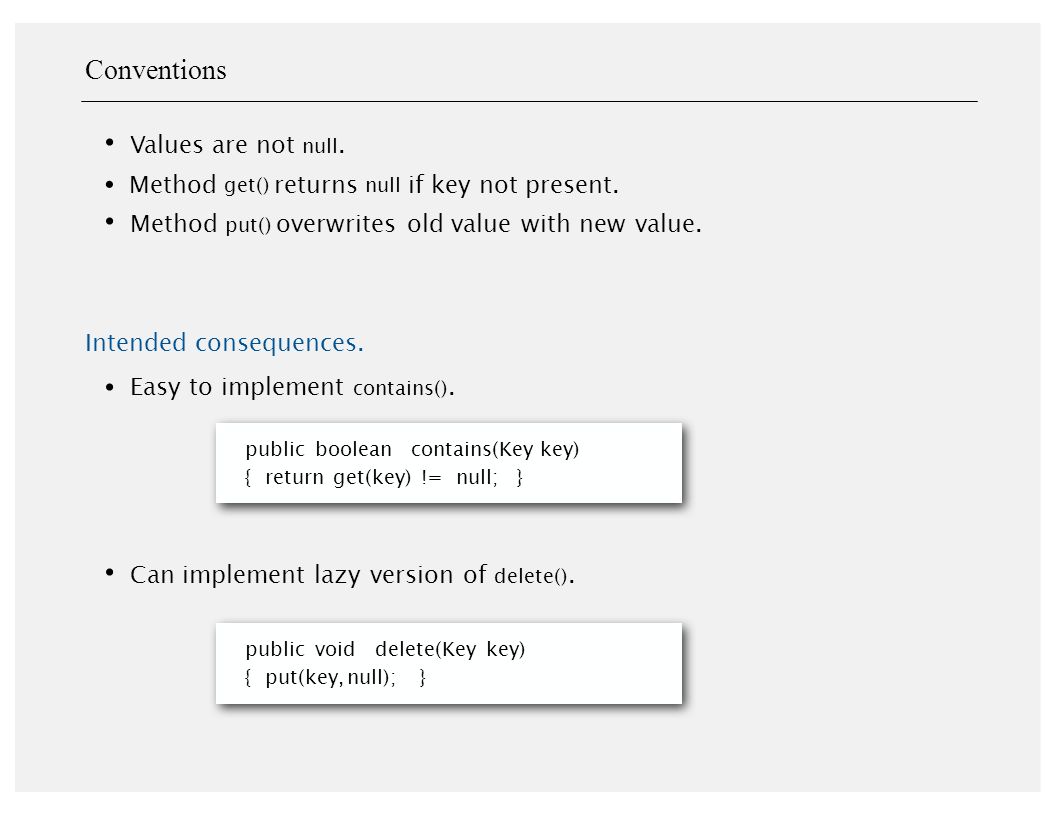Select the 'Intended consequences.' blue heading
The image size is (1056, 816).
(x=224, y=343)
